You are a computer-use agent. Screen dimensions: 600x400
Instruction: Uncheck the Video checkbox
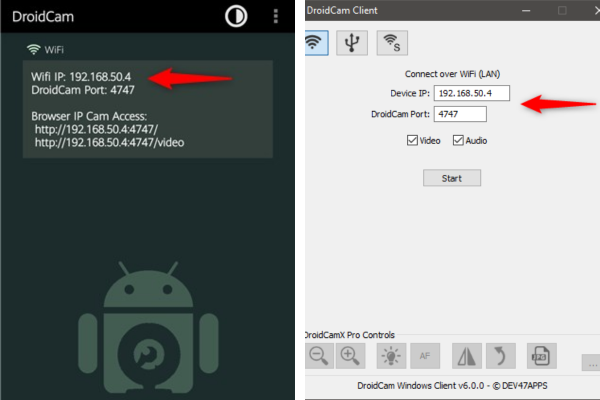[412, 140]
